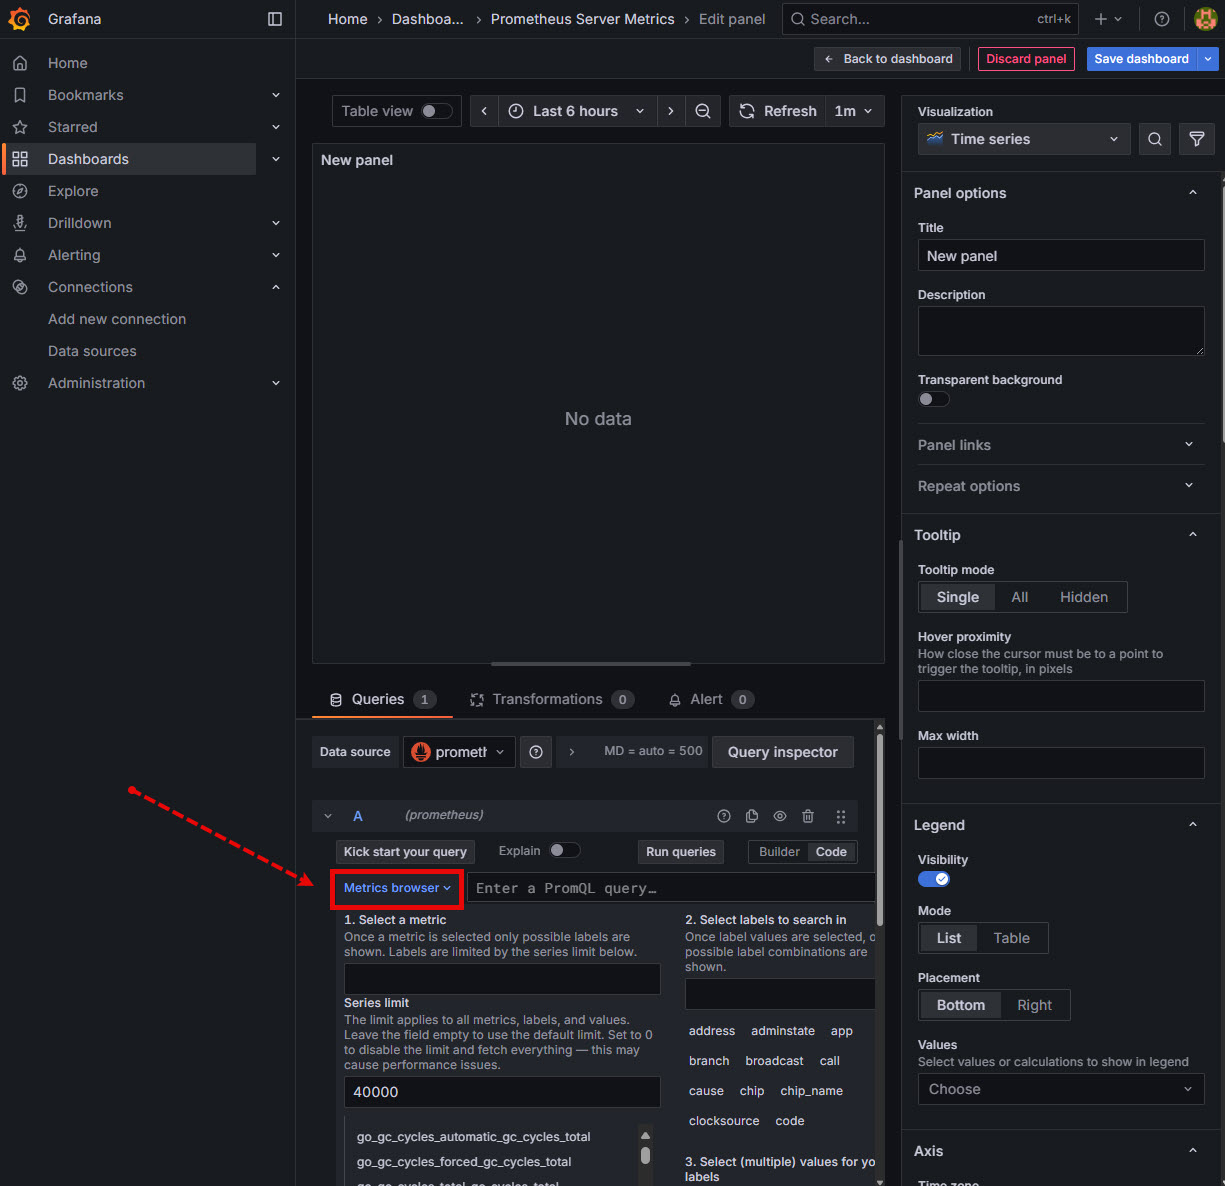Open the plus New menu
The height and width of the screenshot is (1186, 1225).
click(x=1108, y=19)
